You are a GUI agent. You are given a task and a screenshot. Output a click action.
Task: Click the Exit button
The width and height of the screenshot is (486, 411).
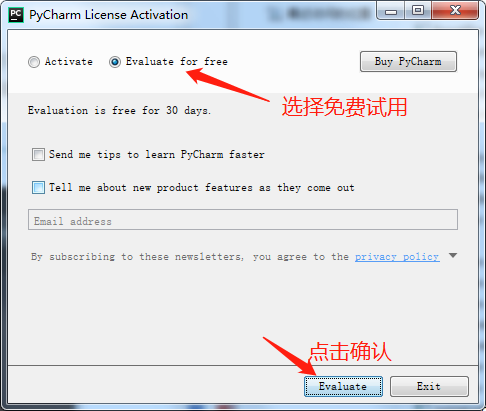tap(429, 386)
